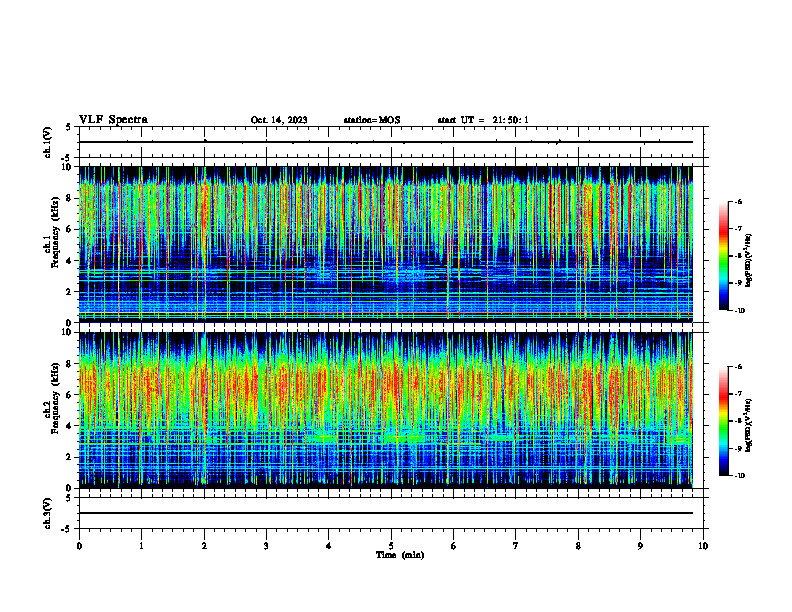Select the ch.2 colorbar log(PSD) unit label
This screenshot has width=792, height=612.
point(749,425)
